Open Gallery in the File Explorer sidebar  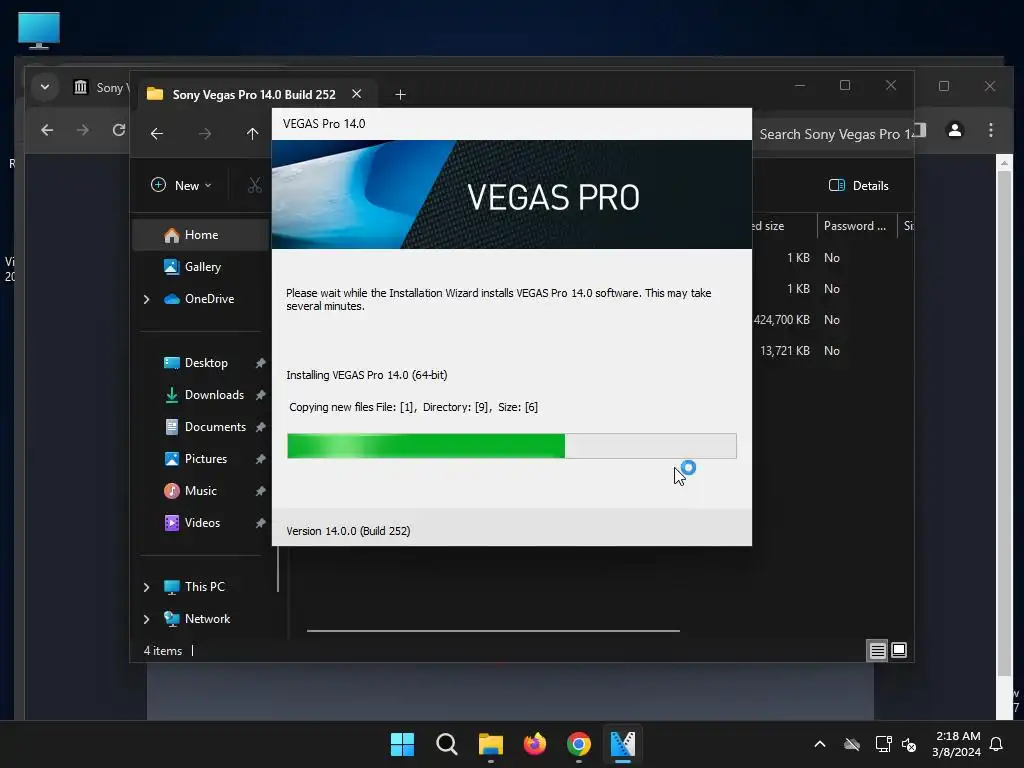pyautogui.click(x=202, y=266)
